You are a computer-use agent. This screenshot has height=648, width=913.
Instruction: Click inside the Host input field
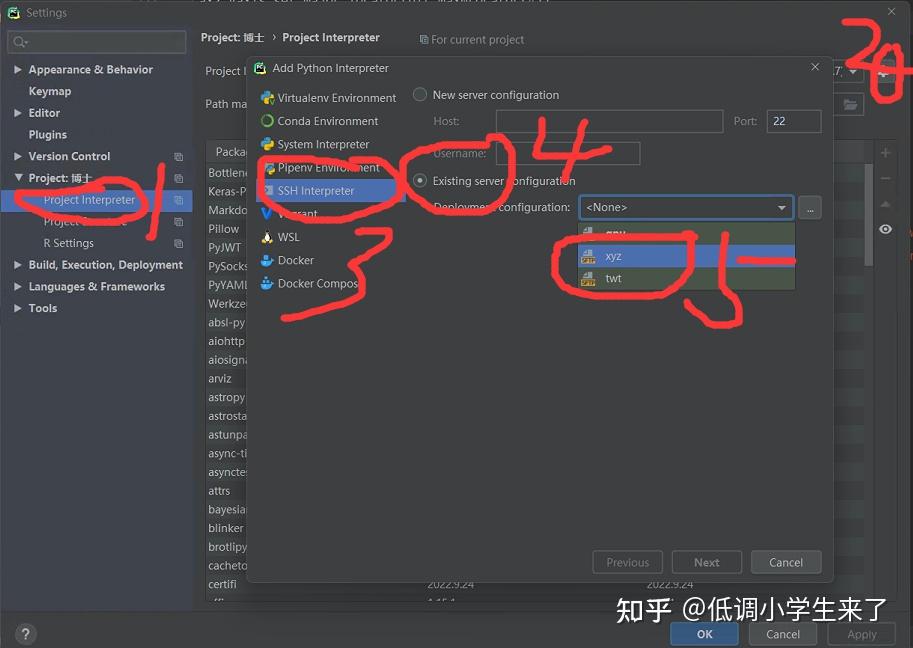pos(609,120)
